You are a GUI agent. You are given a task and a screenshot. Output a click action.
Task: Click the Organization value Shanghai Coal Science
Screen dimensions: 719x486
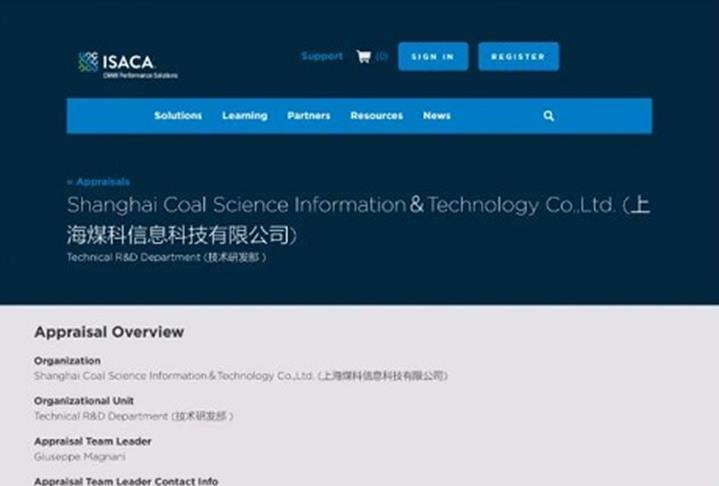(241, 376)
